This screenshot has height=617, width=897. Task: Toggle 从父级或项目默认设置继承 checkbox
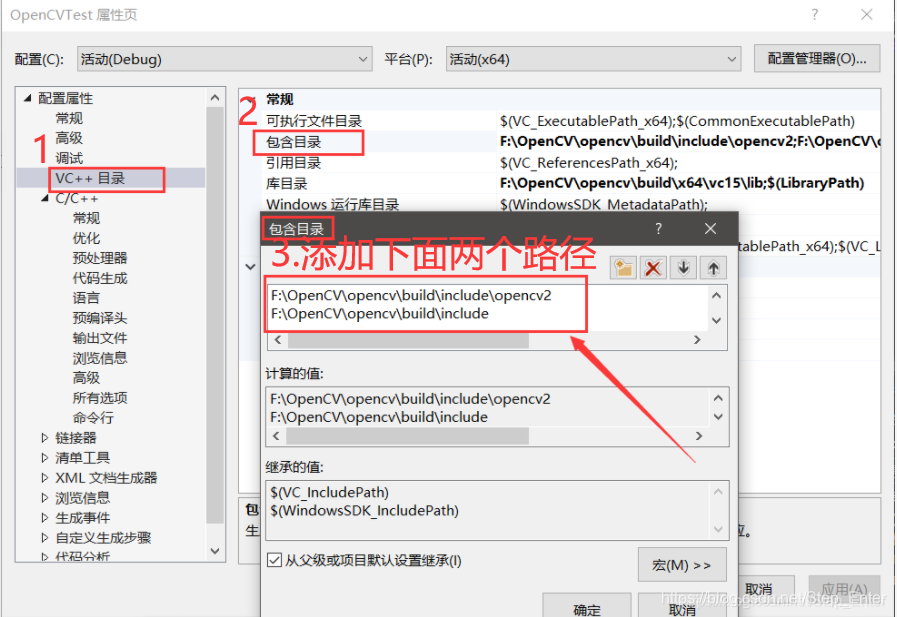point(274,560)
